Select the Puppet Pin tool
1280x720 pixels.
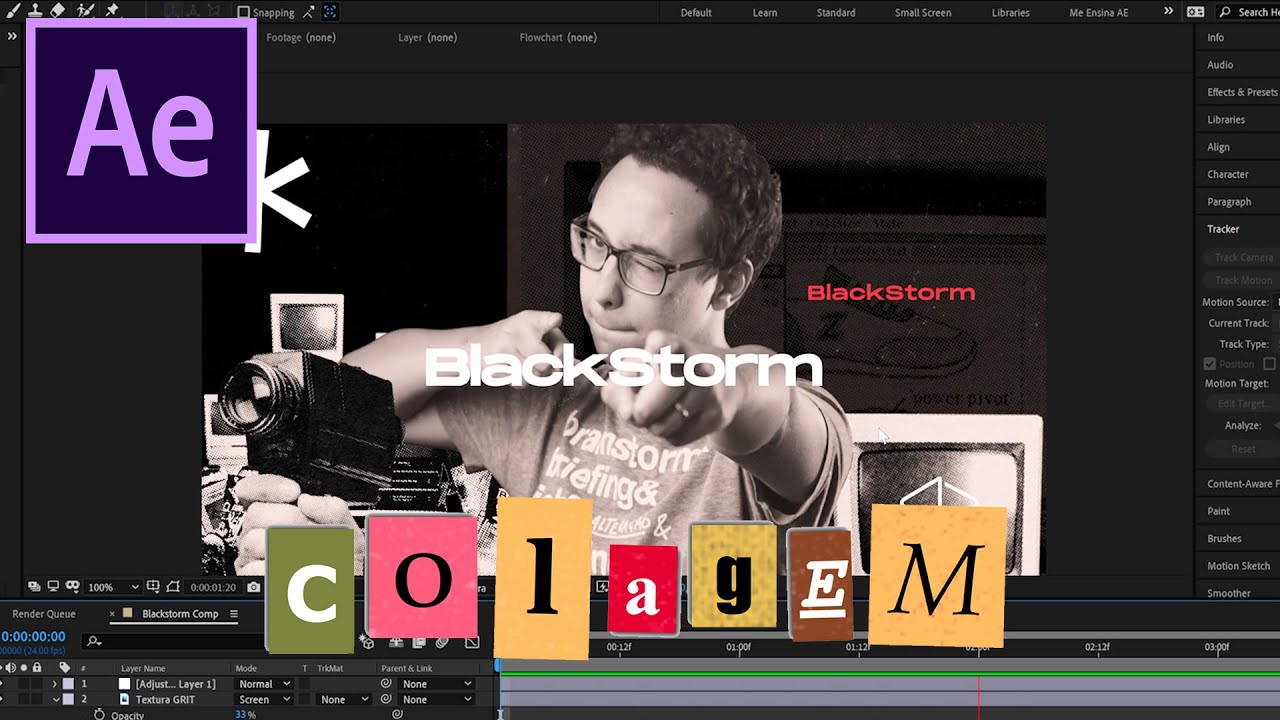(112, 10)
